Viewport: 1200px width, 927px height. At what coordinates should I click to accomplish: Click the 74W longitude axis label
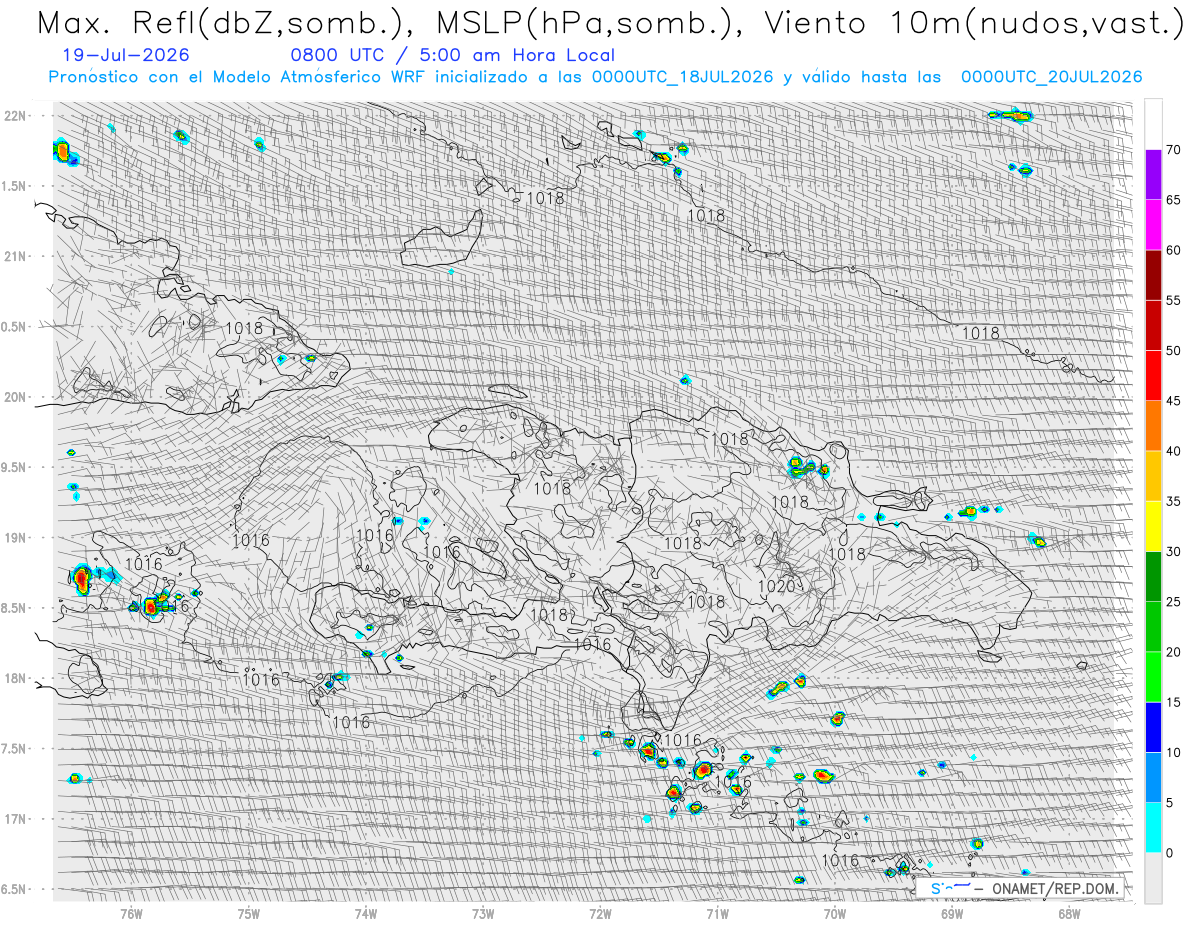(x=365, y=912)
